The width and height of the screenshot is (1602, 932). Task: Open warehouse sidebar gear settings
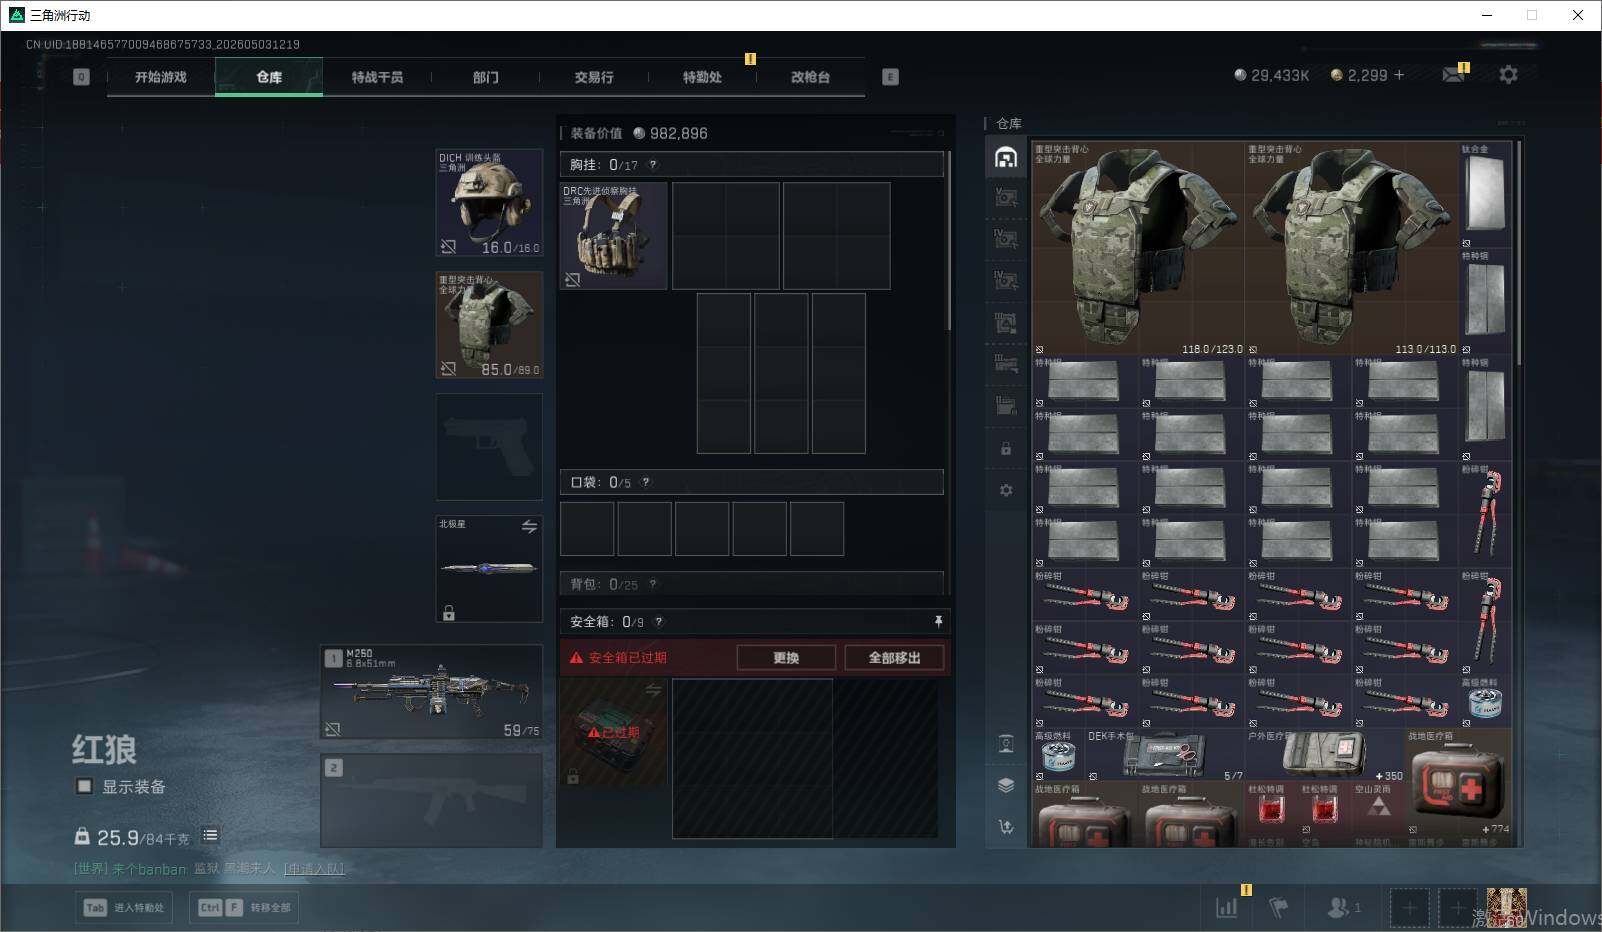[1006, 490]
